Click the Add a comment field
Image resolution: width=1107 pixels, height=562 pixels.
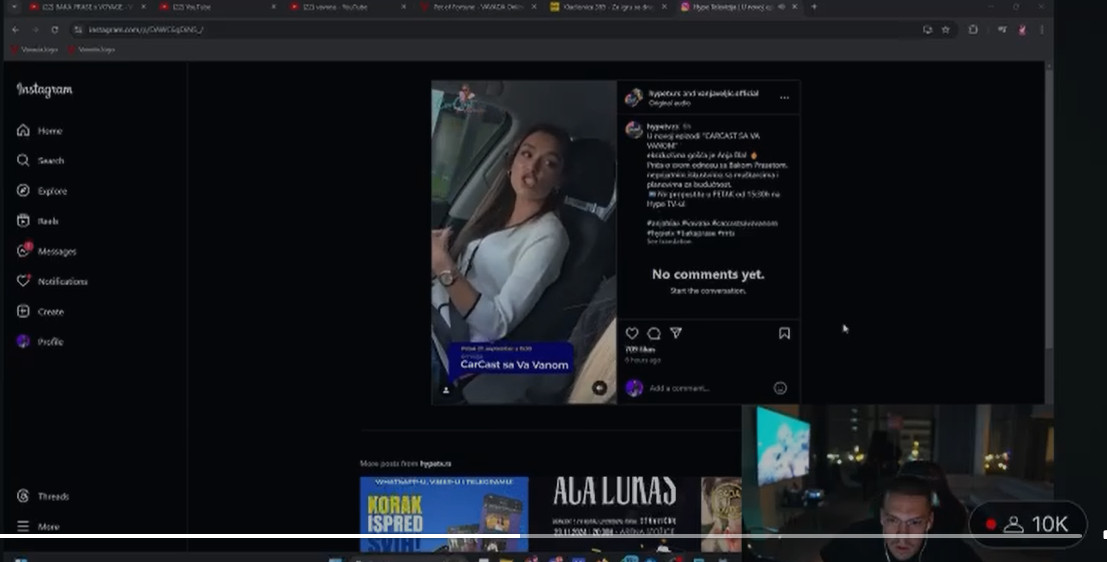(x=700, y=388)
